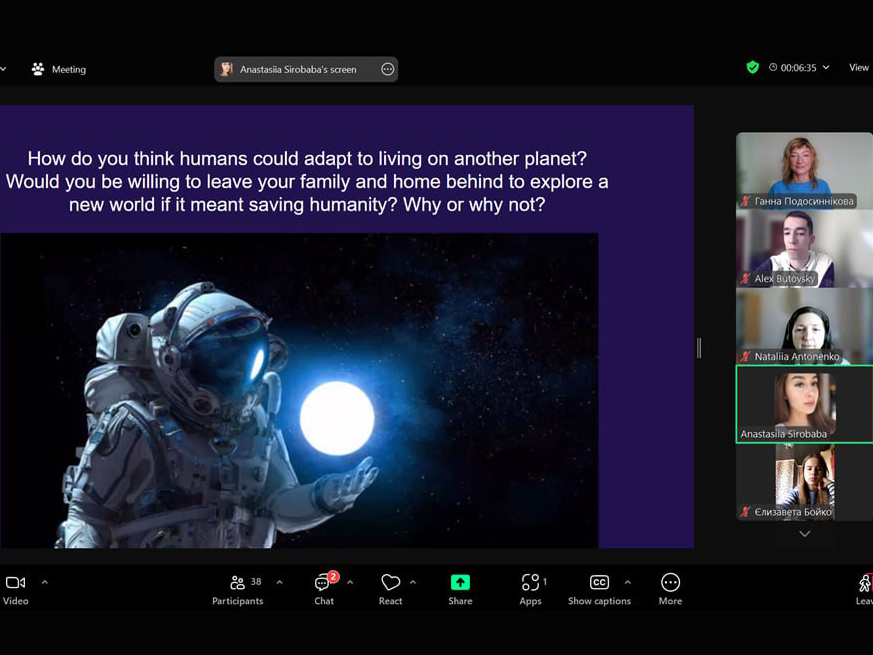Expand the Video options arrow
Viewport: 873px width, 655px height.
pyautogui.click(x=44, y=582)
